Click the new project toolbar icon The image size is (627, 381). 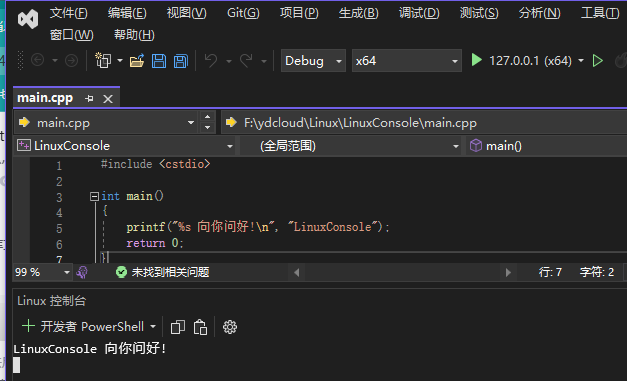(x=103, y=60)
